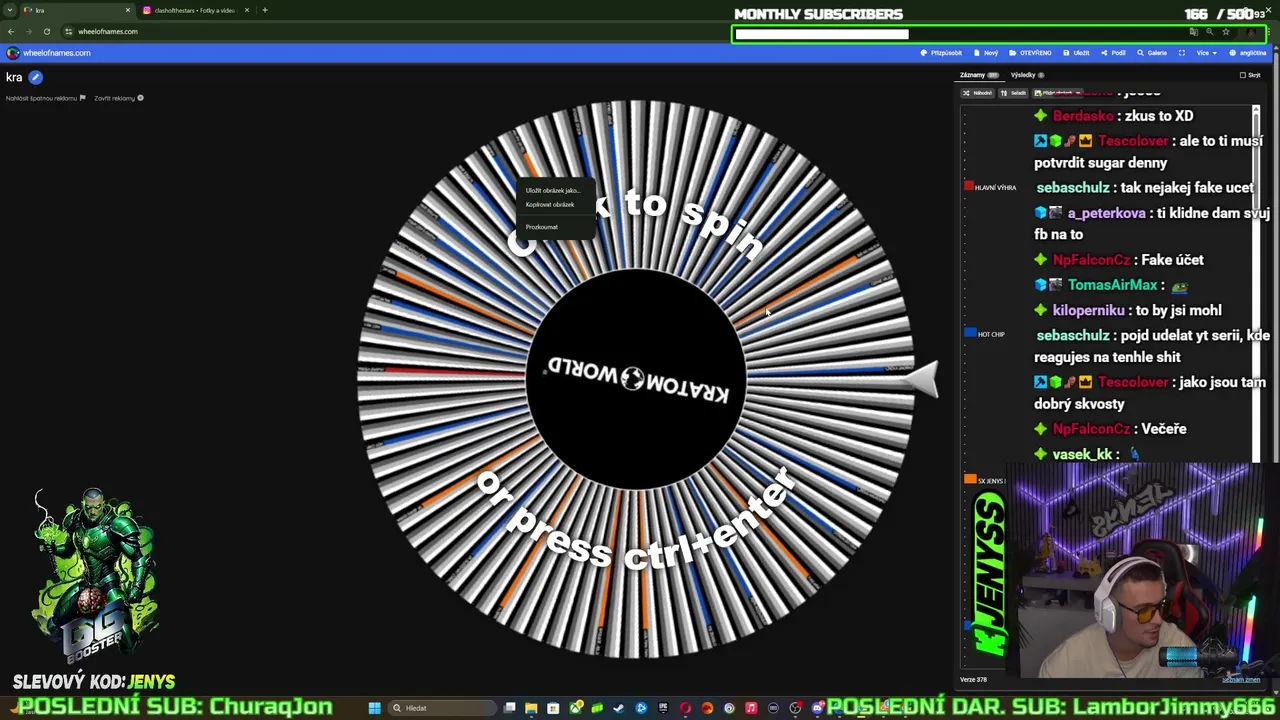
Task: Switch to the clashofthestars Instagram tab
Action: coord(195,10)
